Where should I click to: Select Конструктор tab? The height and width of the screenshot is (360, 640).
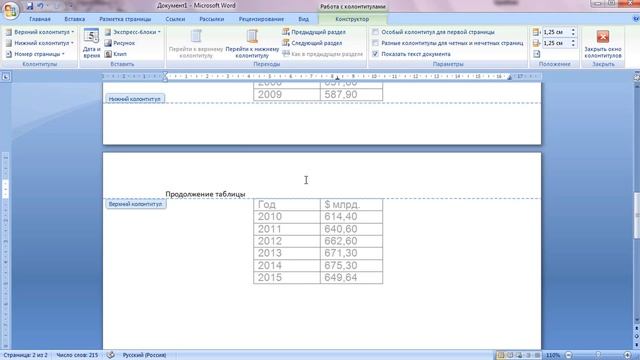click(352, 19)
